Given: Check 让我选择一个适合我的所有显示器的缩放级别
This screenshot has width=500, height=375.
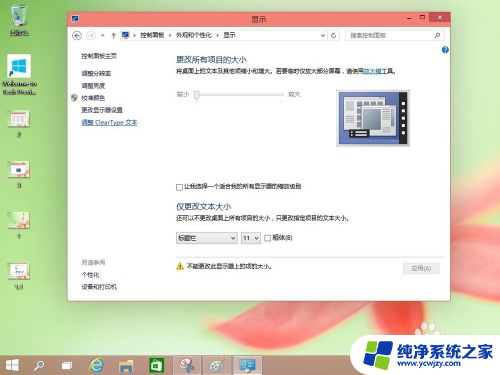Looking at the screenshot, I should pos(179,187).
